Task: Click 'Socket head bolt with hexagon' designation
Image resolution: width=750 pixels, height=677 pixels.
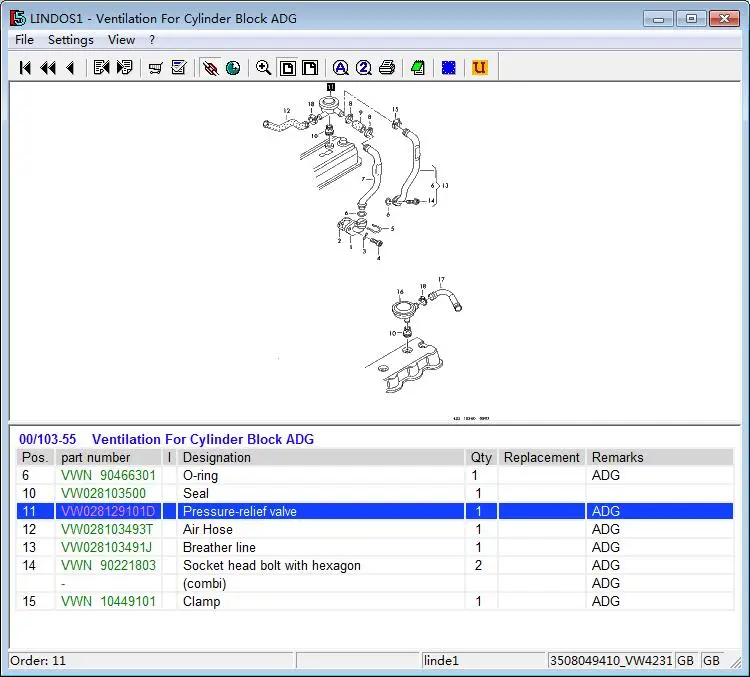Action: click(272, 566)
